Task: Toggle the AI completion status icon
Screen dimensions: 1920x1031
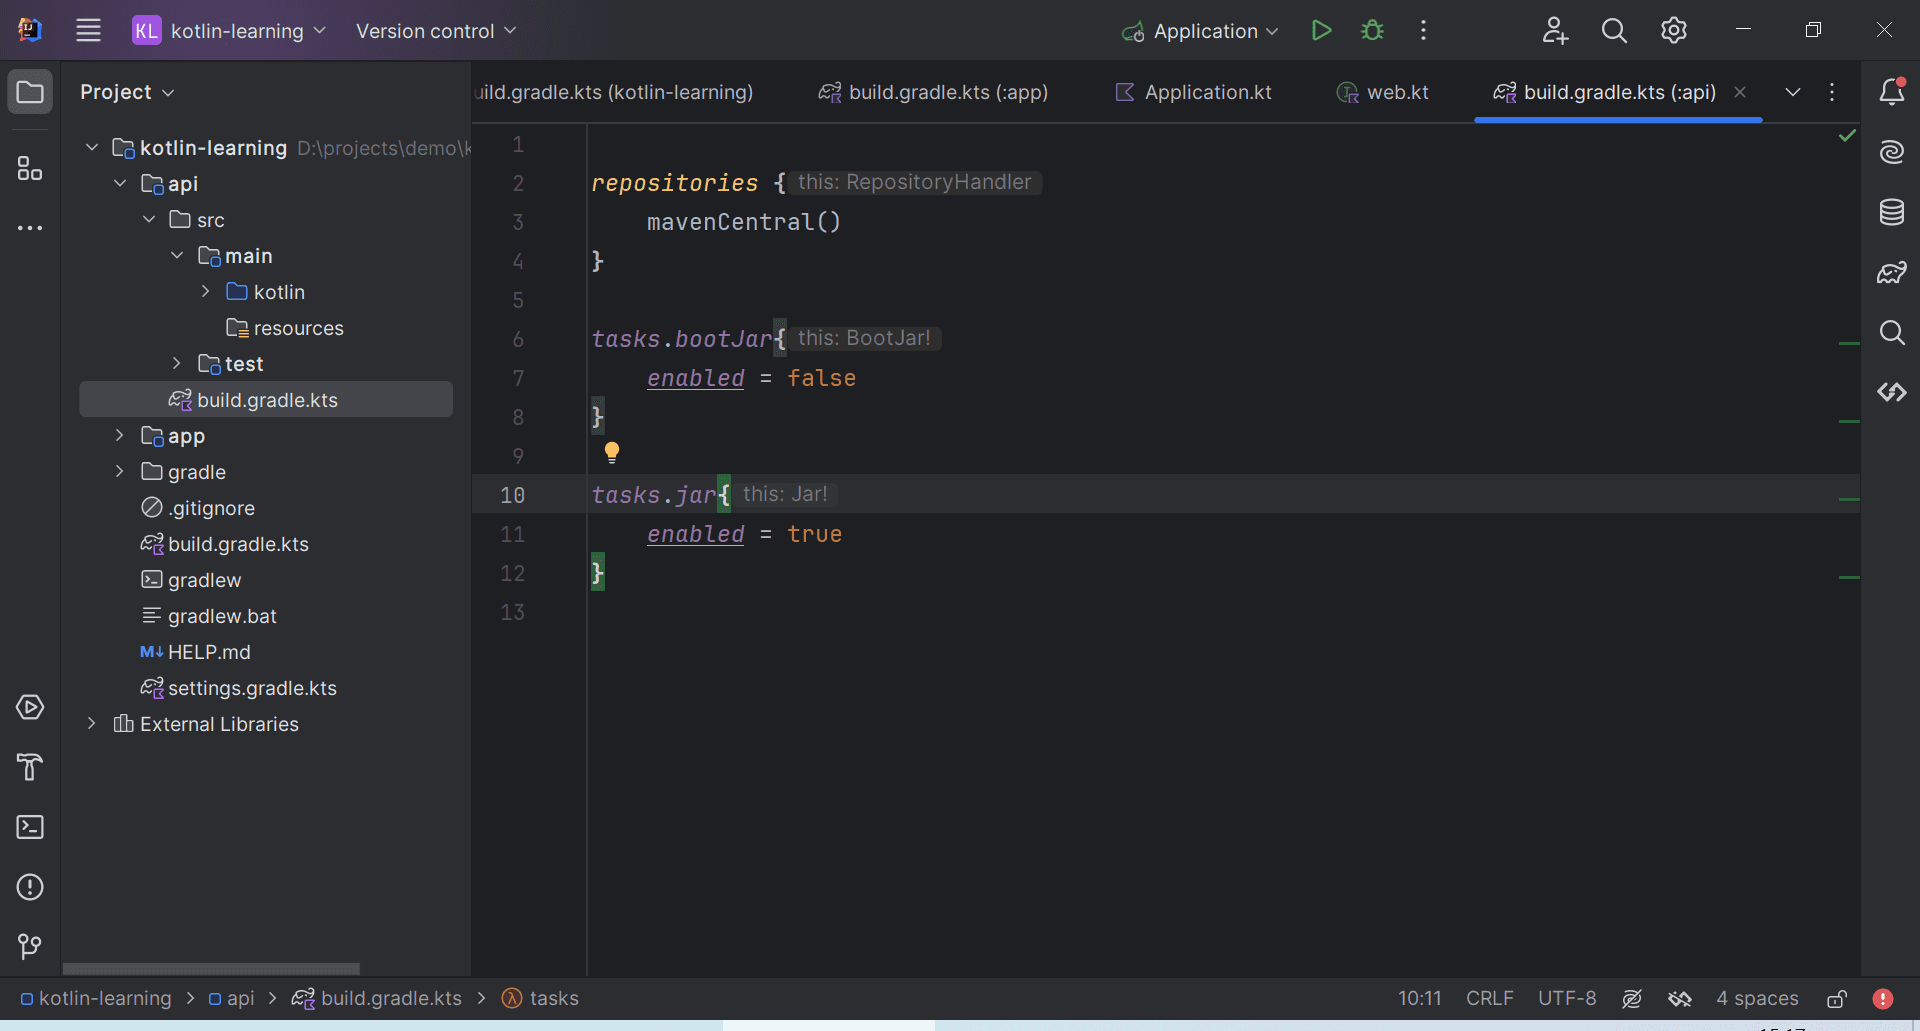Action: coord(1632,998)
